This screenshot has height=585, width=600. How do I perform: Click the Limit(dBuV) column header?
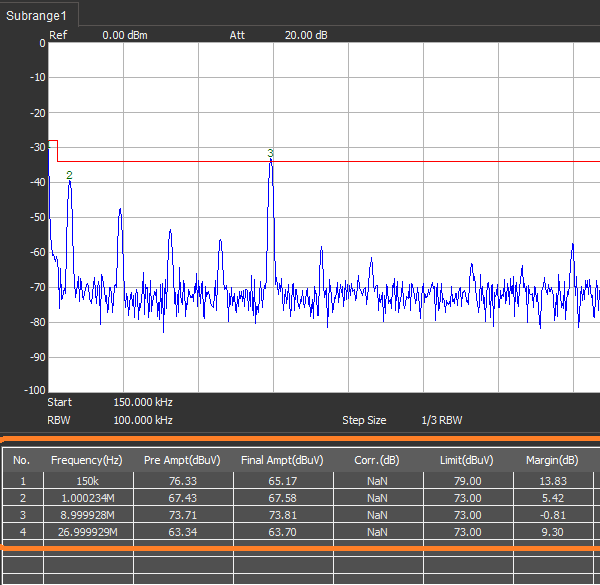[466, 460]
